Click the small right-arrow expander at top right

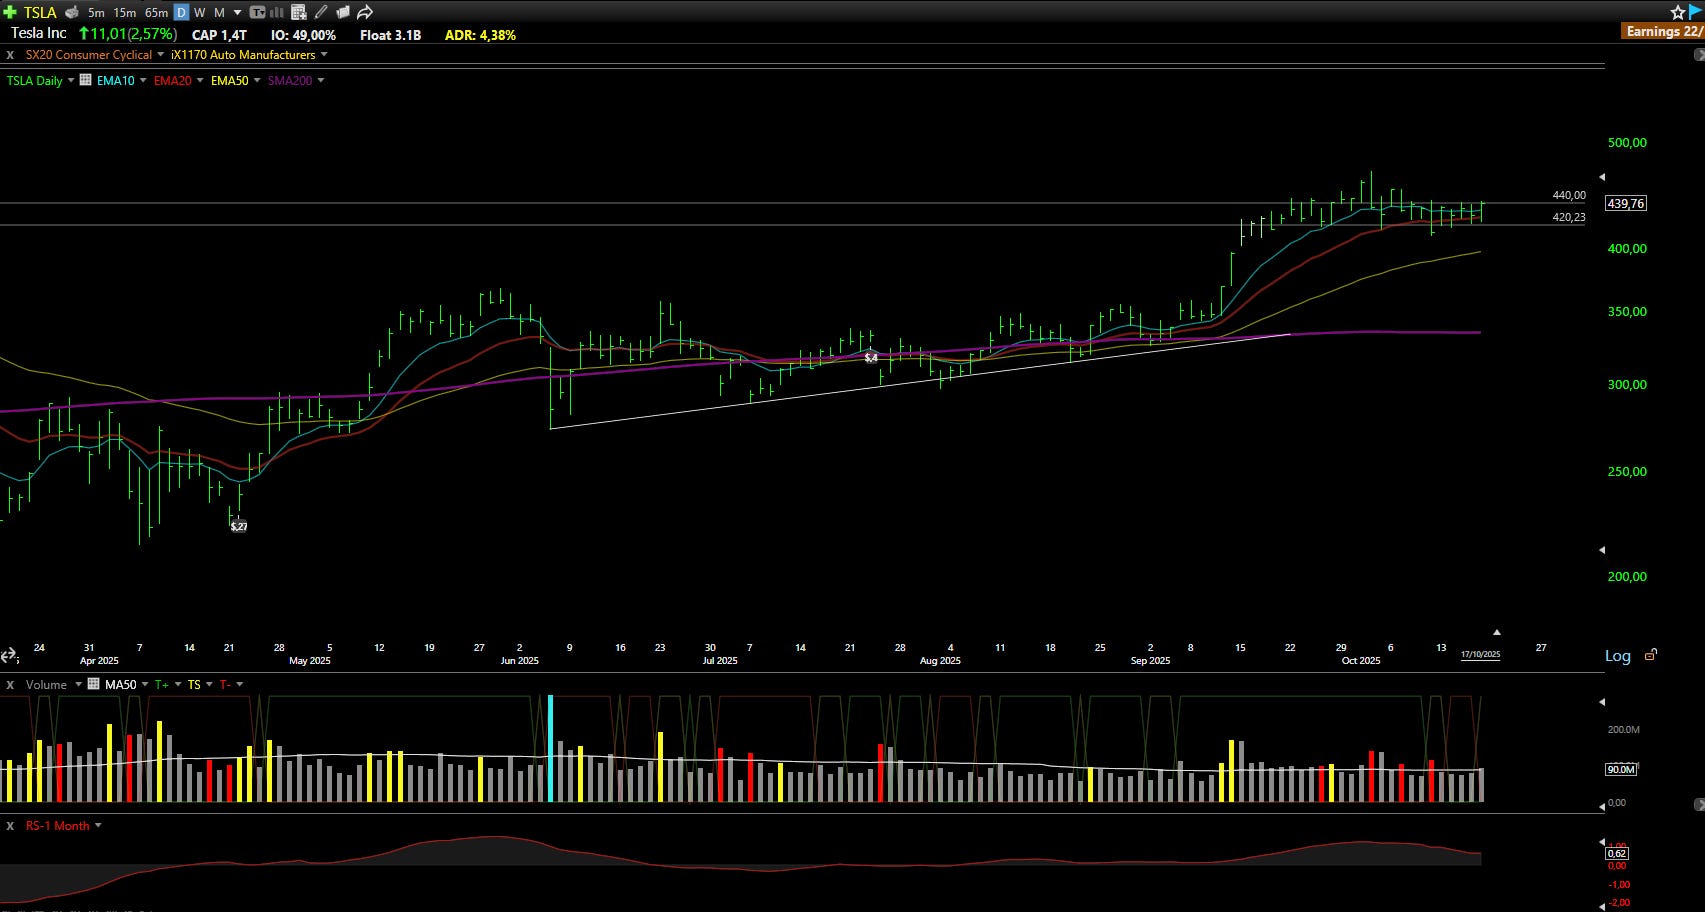1699,55
